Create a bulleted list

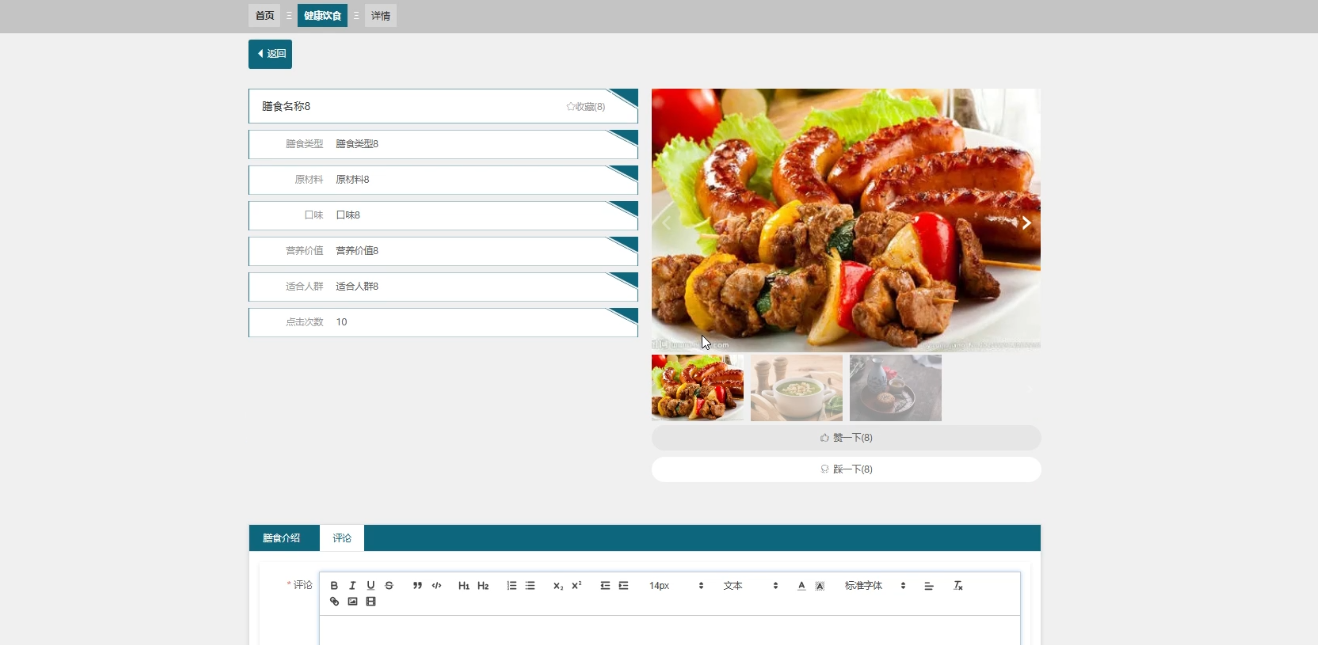pos(530,586)
